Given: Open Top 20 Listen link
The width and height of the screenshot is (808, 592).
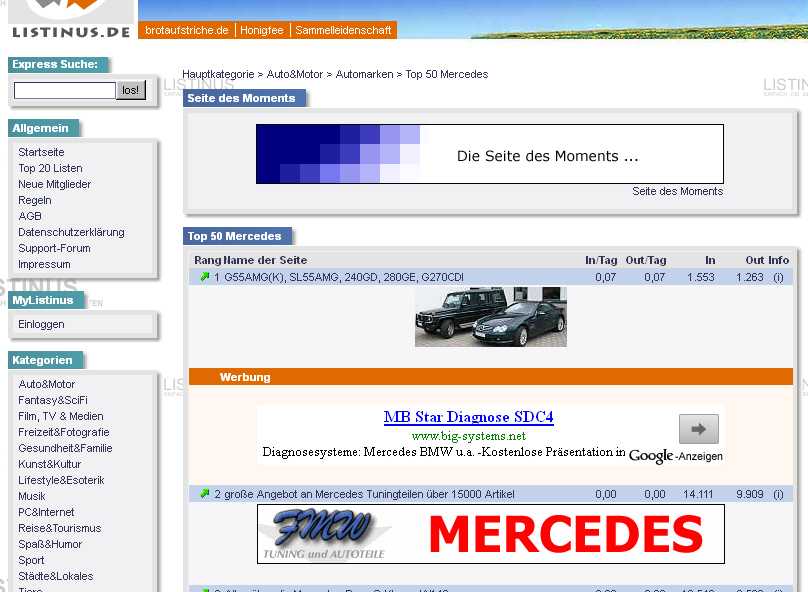Looking at the screenshot, I should (x=50, y=168).
